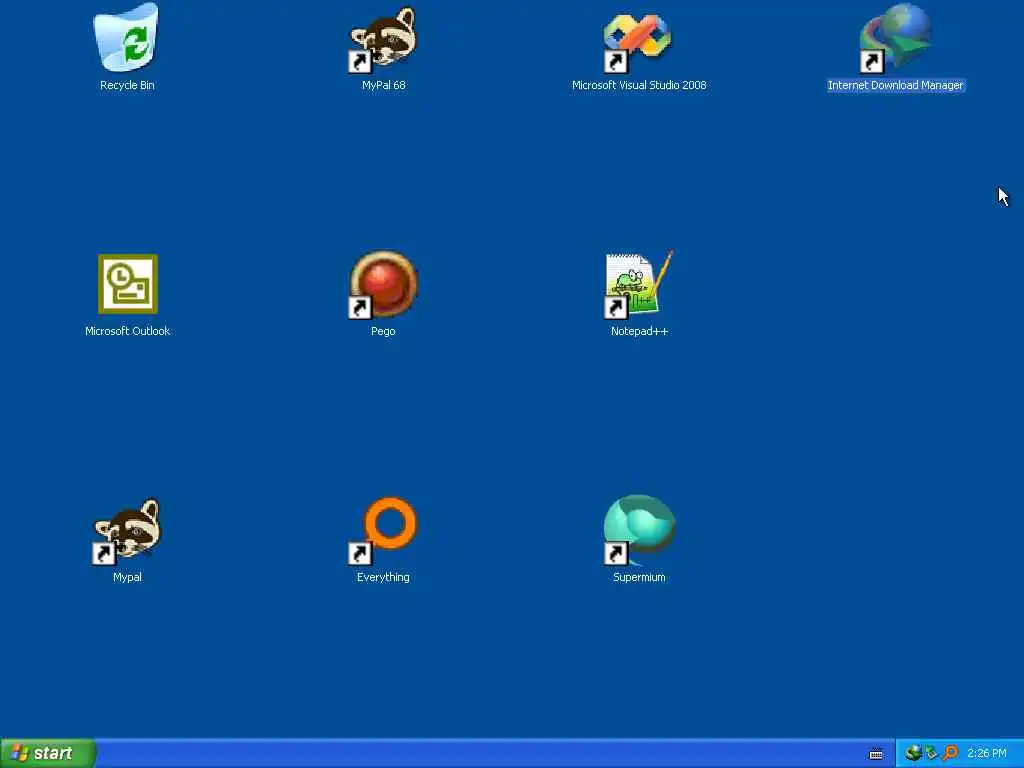Click the 2:26 PM taskbar clock
1024x768 pixels.
pos(987,754)
